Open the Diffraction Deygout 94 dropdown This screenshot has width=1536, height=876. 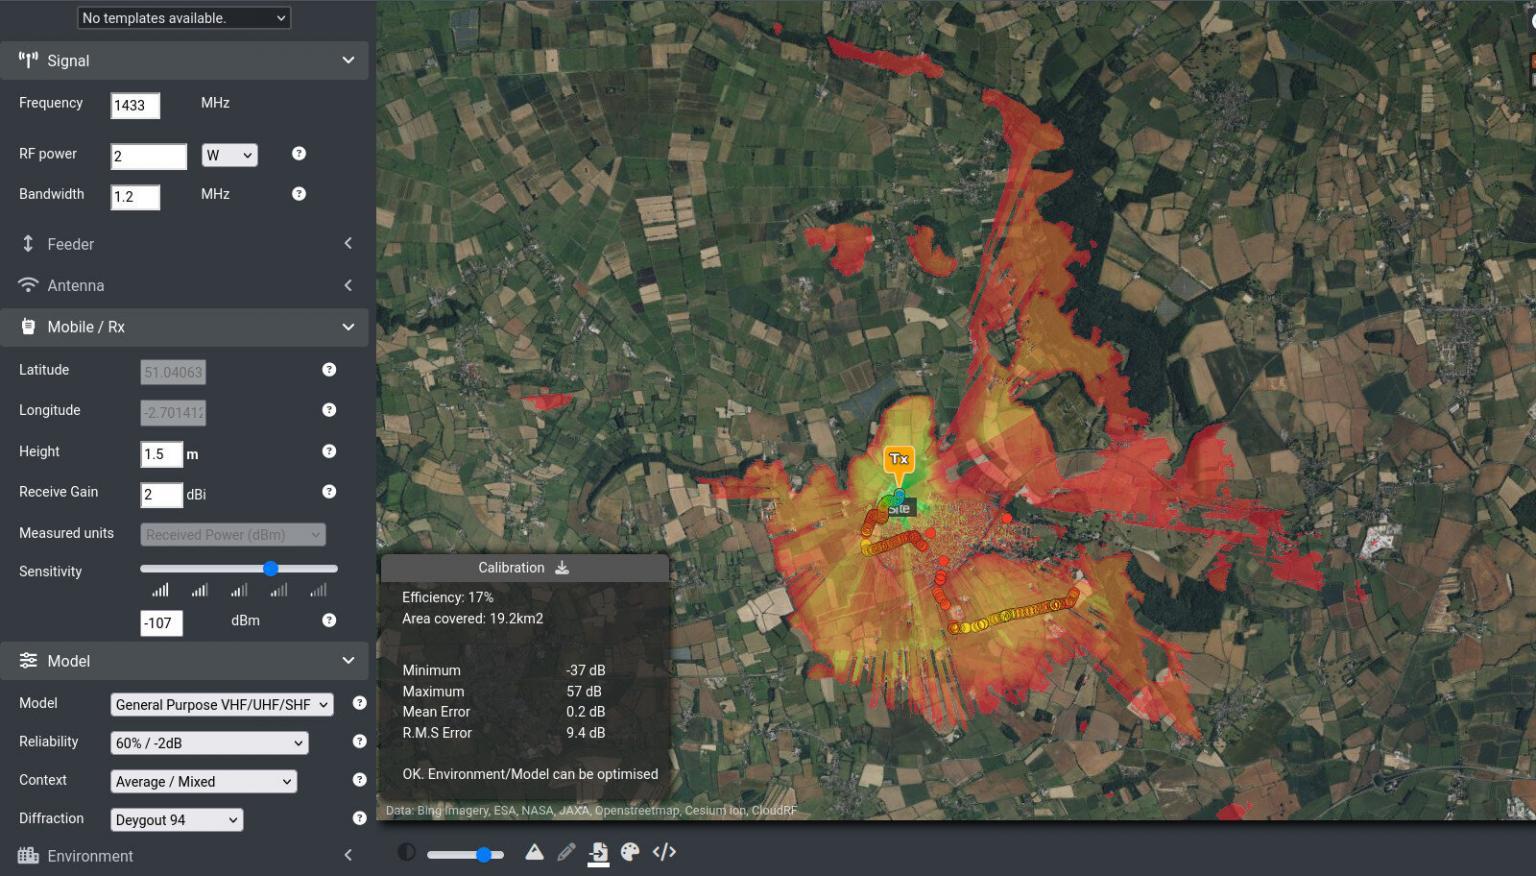(x=176, y=820)
